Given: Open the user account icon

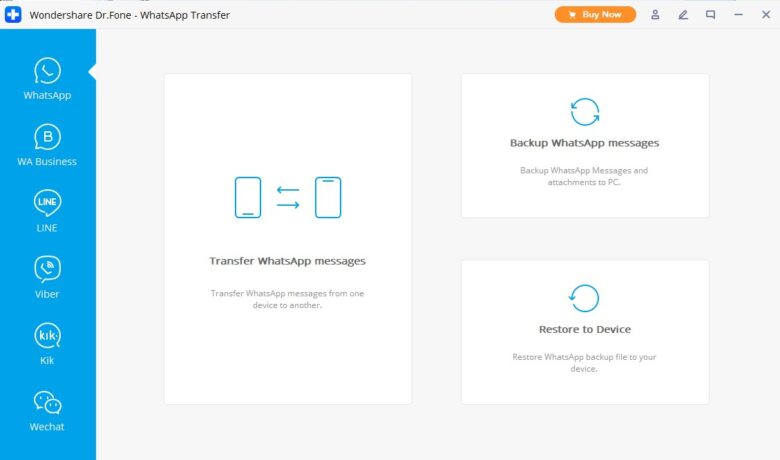Looking at the screenshot, I should [656, 15].
